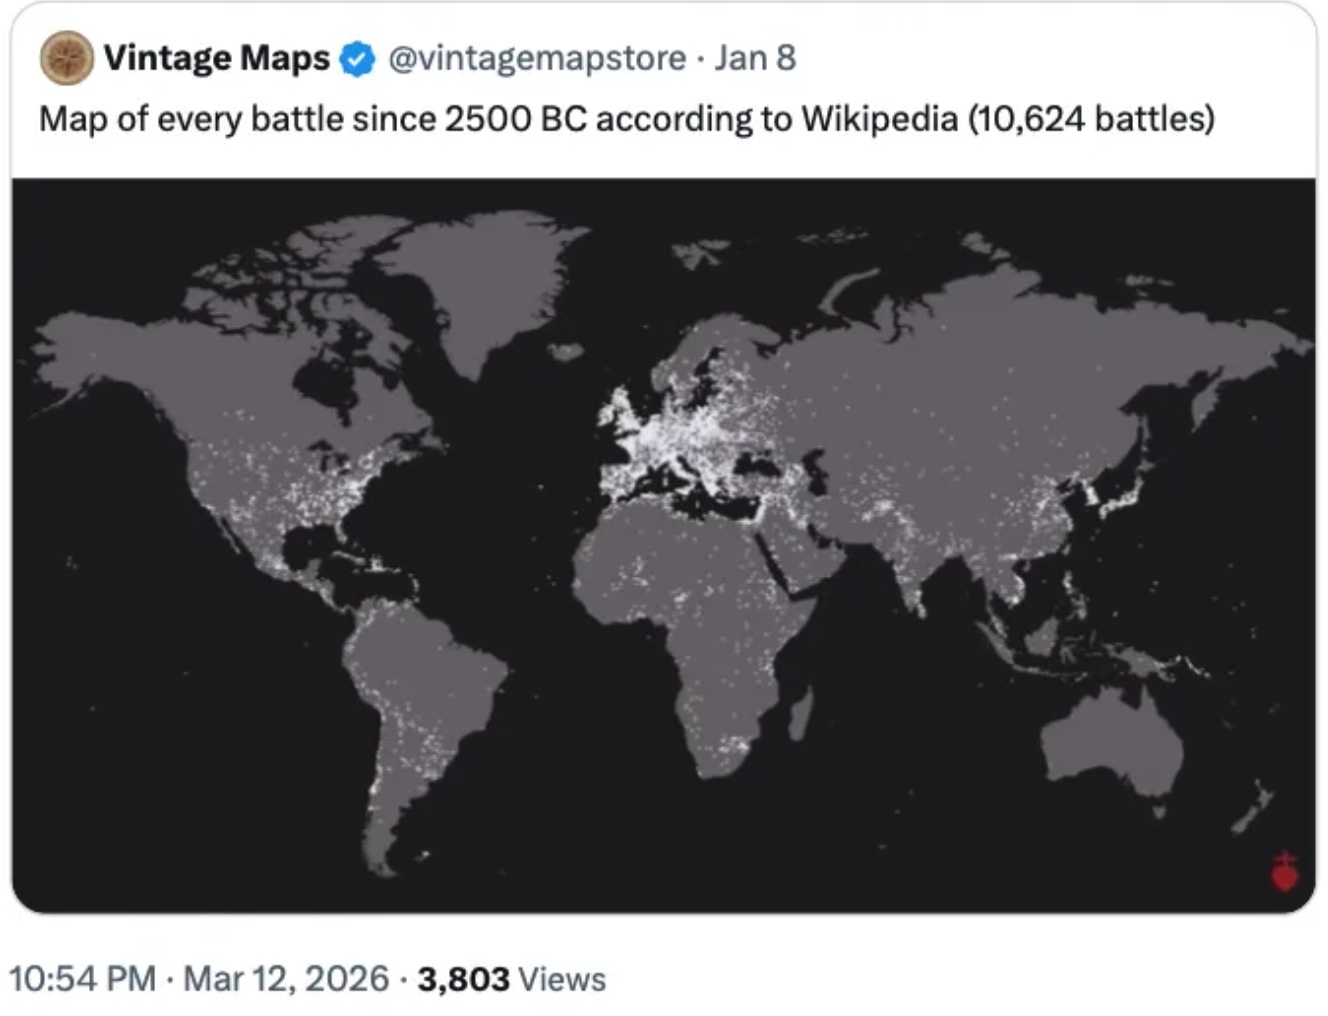
Task: Click the Vintage Maps profile avatar
Action: (x=66, y=58)
